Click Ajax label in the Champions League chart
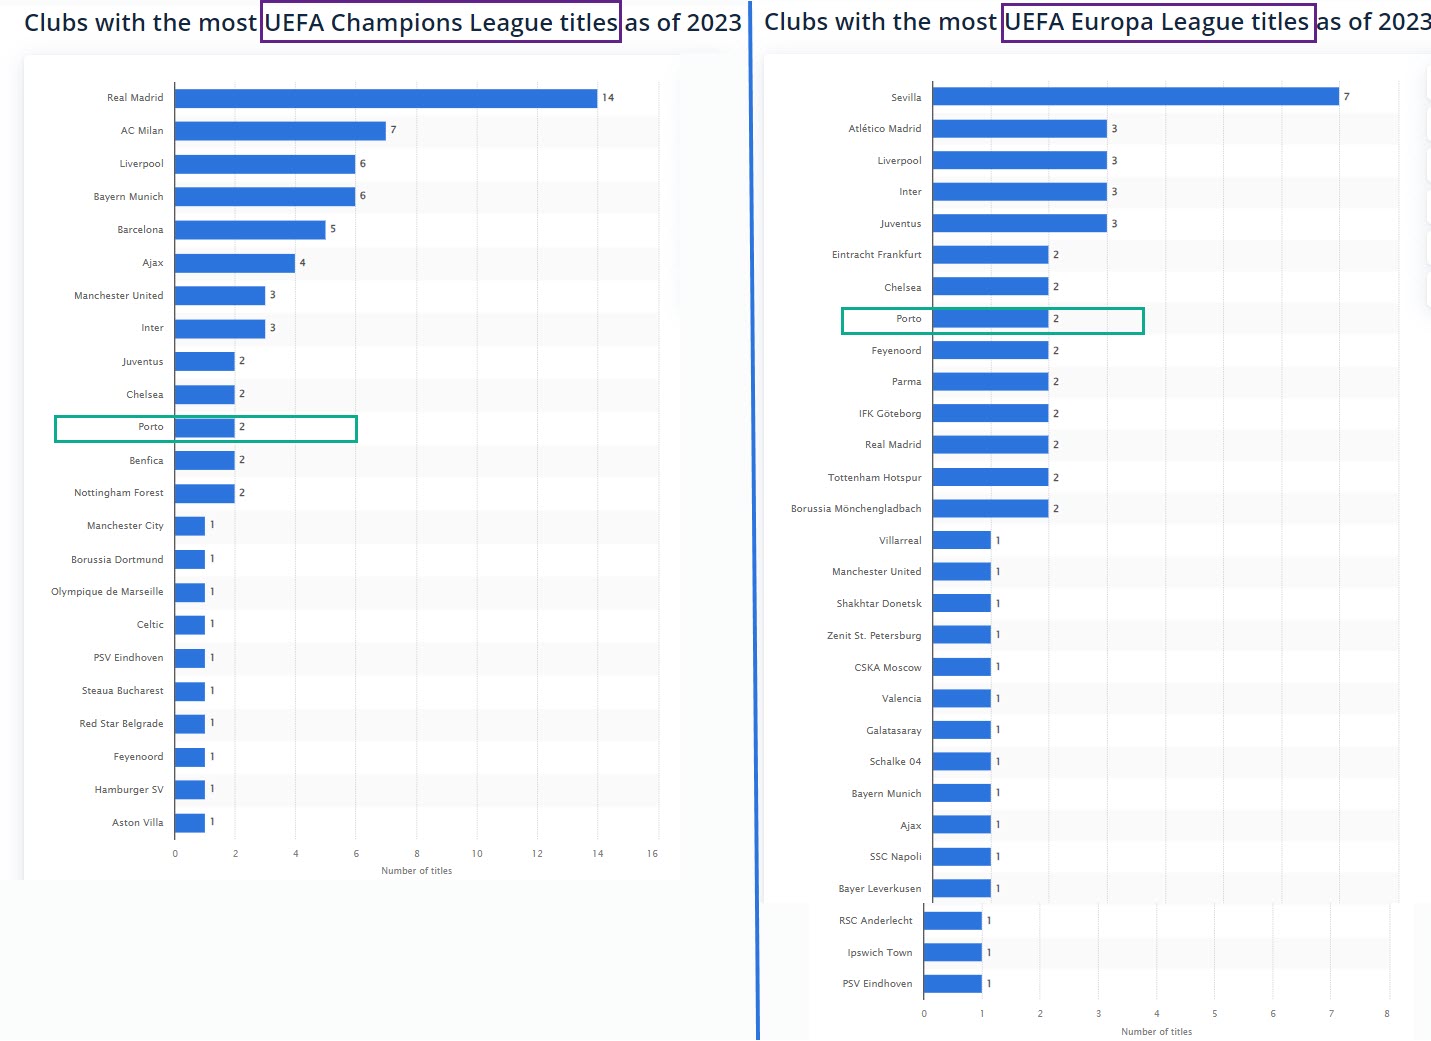 [153, 263]
